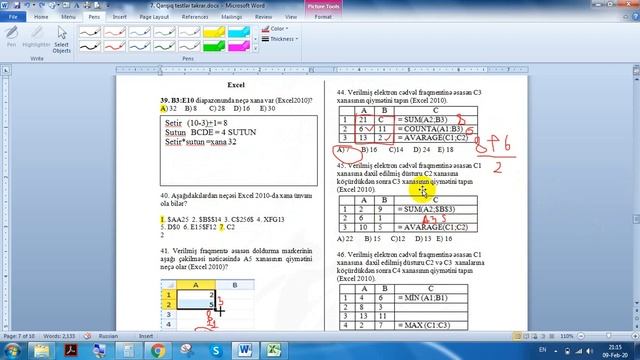This screenshot has height=360, width=640.
Task: Open Google Chrome from taskbar
Action: tap(158, 350)
